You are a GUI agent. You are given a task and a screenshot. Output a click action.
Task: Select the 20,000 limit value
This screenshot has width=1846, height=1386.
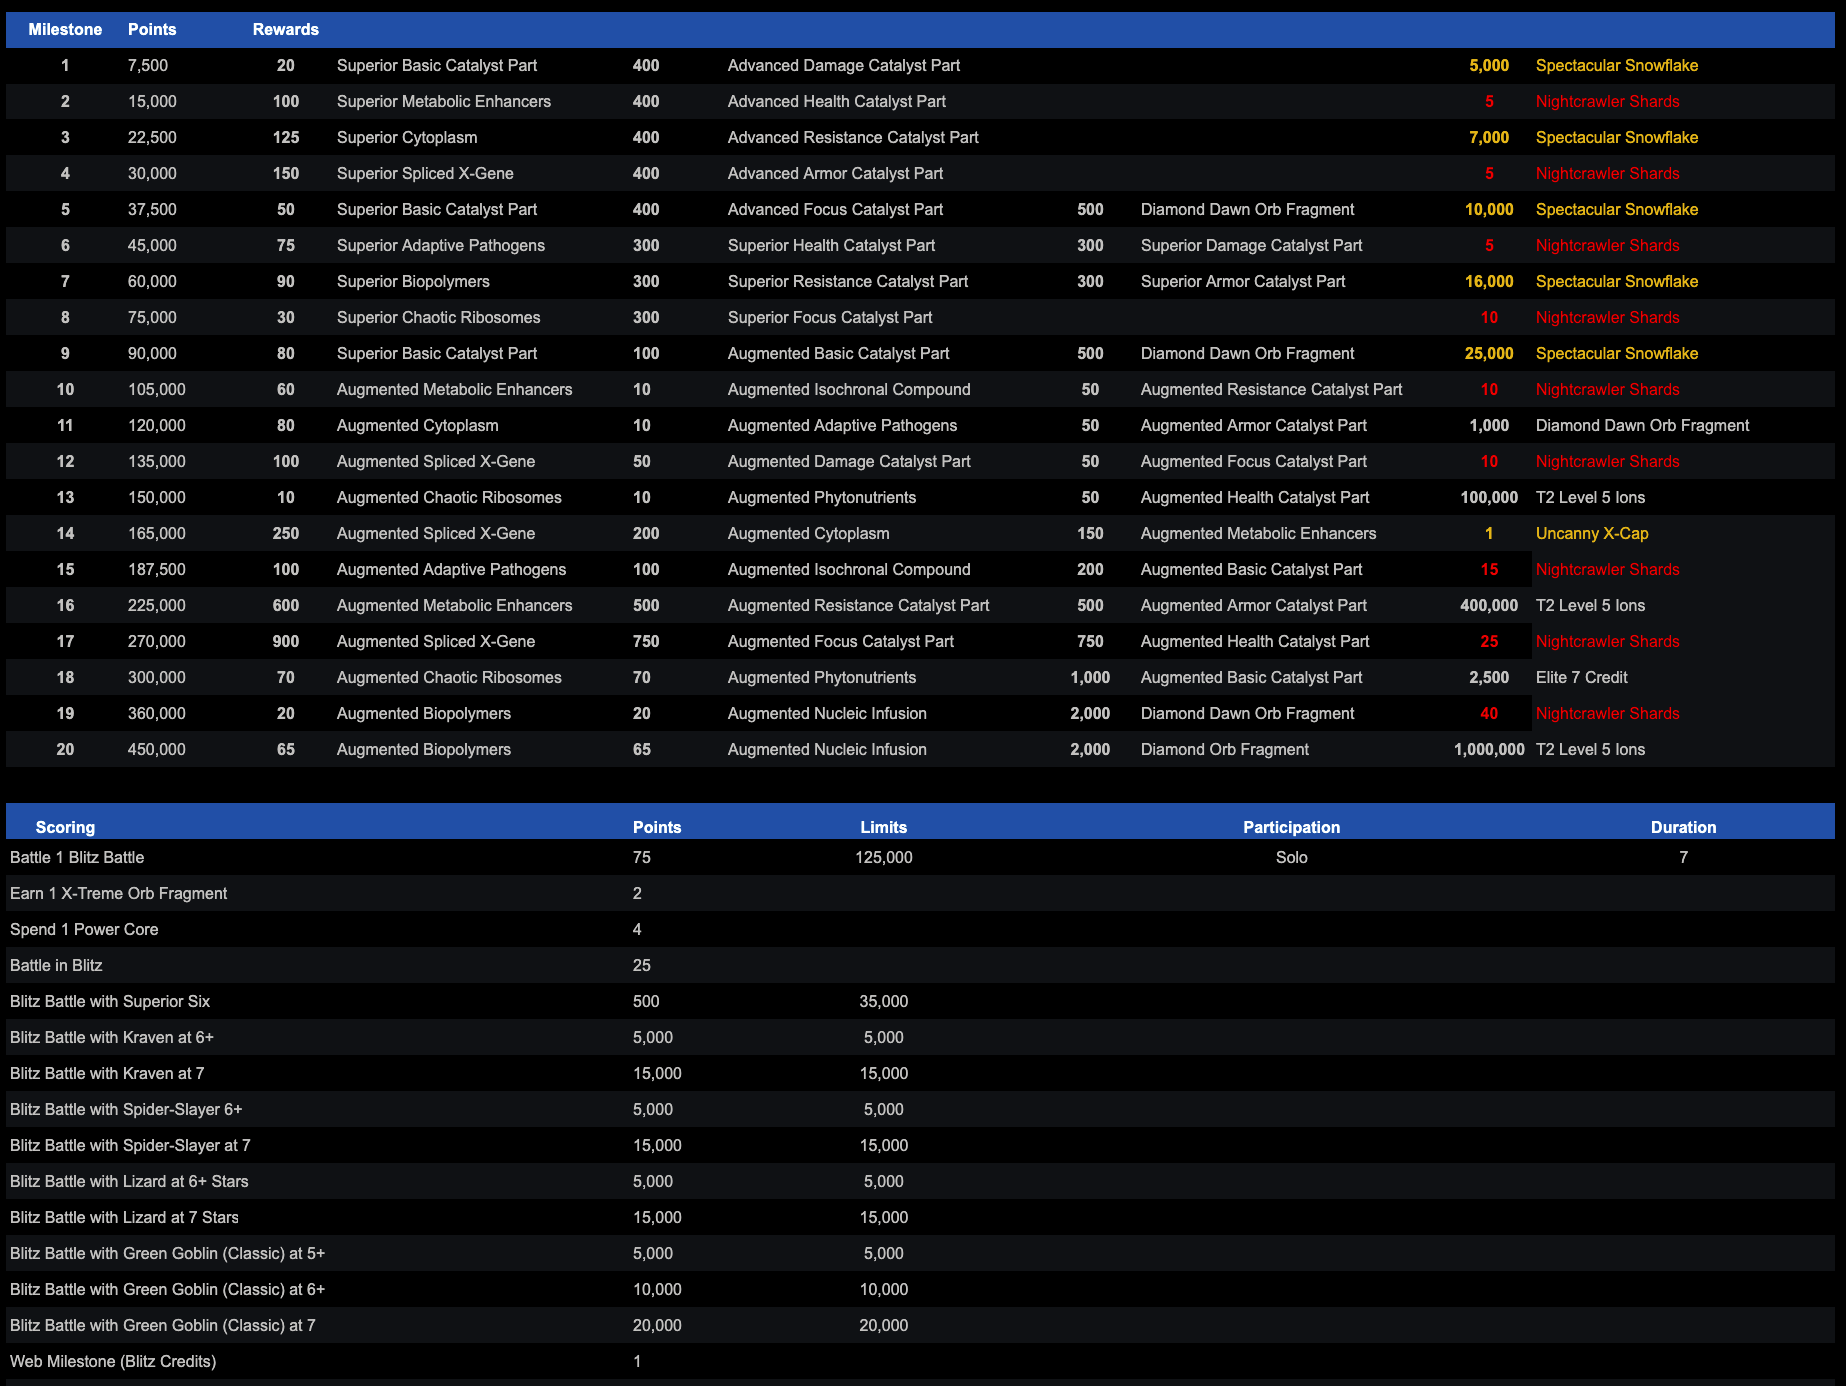(883, 1325)
